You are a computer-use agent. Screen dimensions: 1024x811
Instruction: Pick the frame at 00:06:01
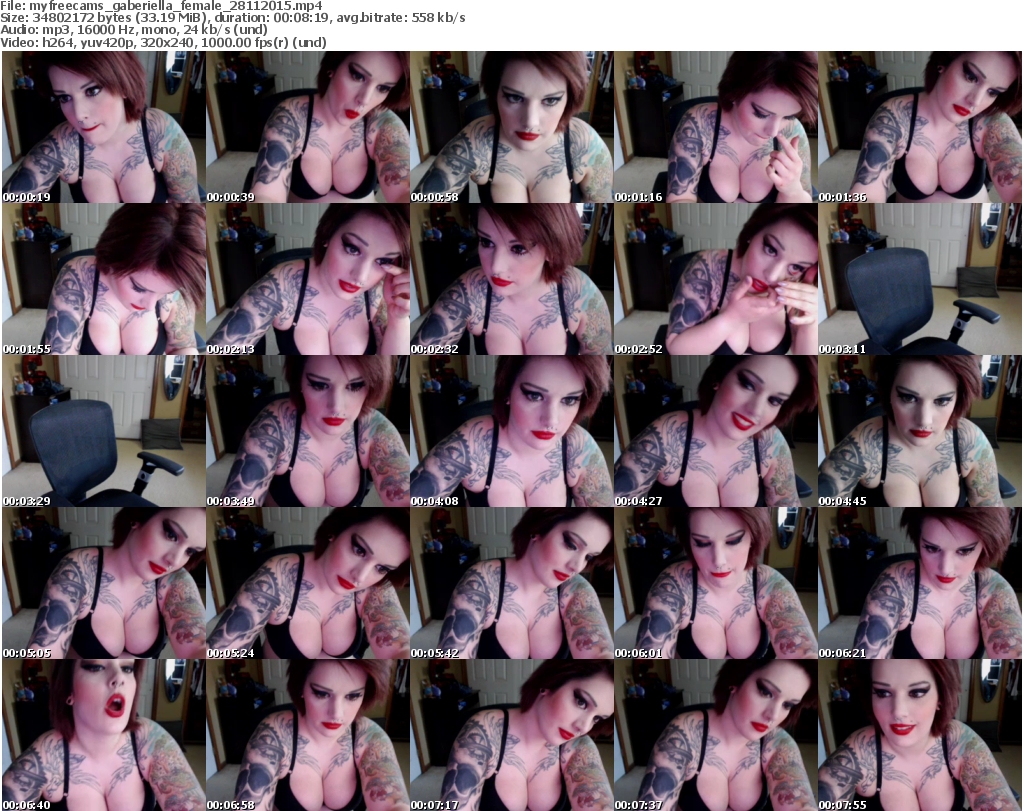[716, 583]
